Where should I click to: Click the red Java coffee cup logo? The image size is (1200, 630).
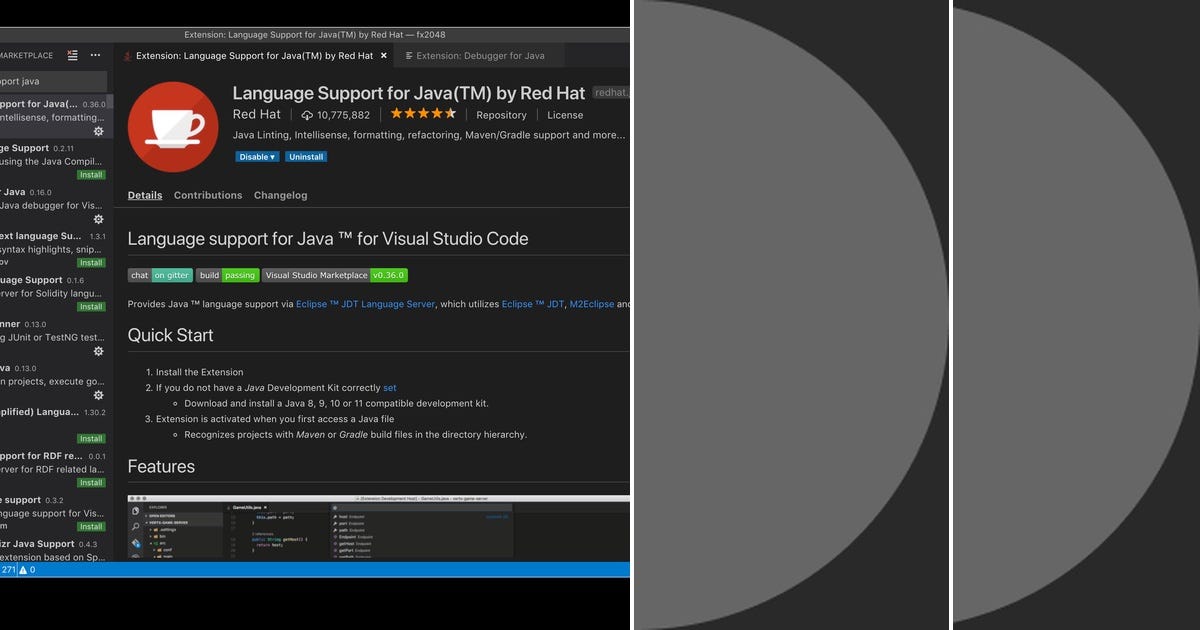point(173,127)
